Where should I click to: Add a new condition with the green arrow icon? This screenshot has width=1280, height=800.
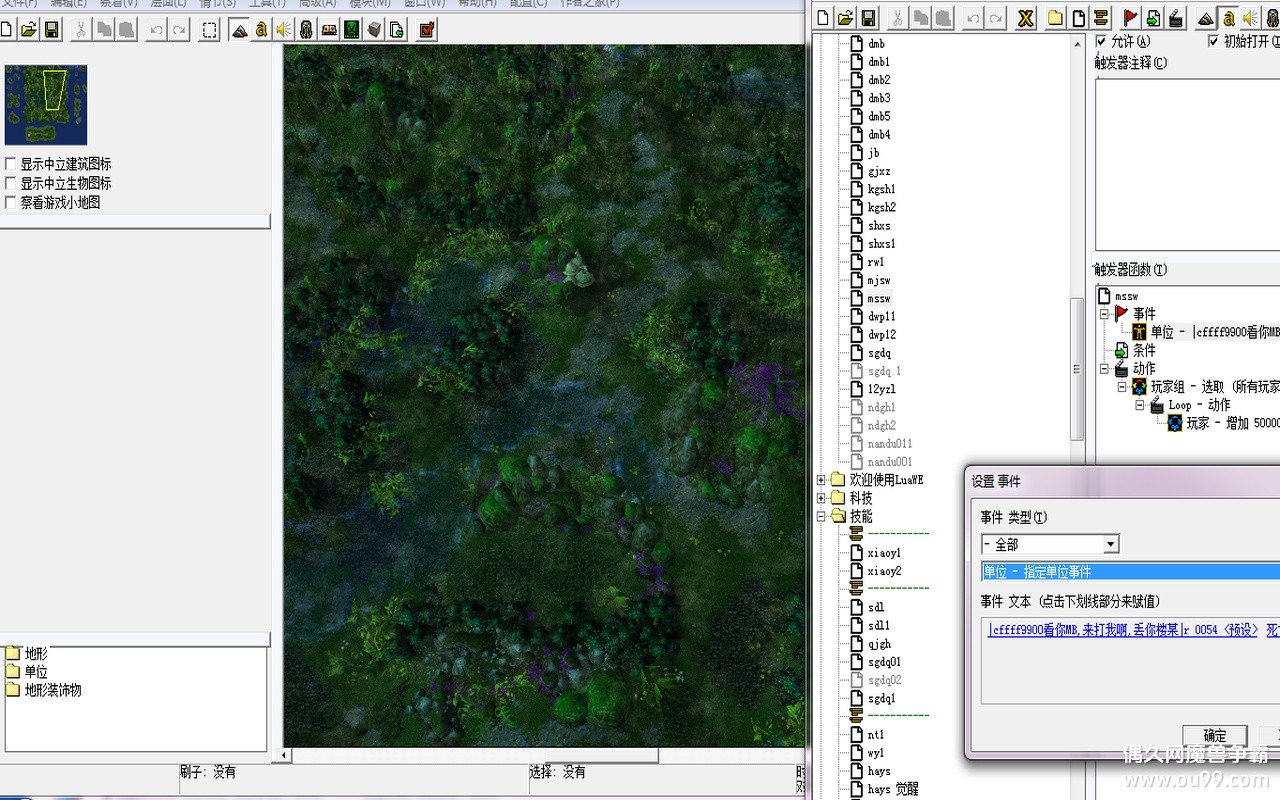pos(1154,18)
